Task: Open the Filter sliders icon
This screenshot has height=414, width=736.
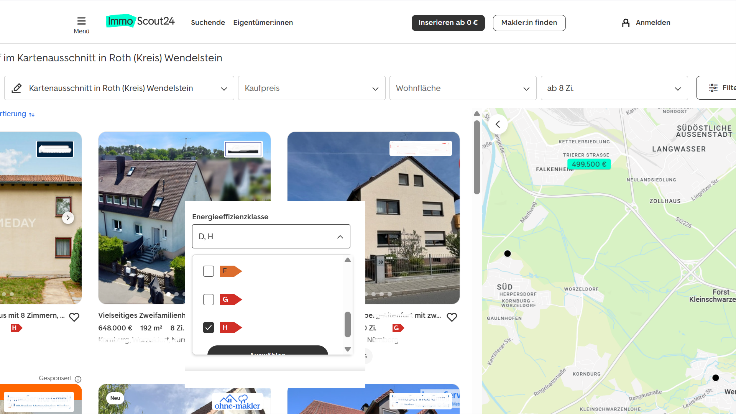Action: click(713, 88)
